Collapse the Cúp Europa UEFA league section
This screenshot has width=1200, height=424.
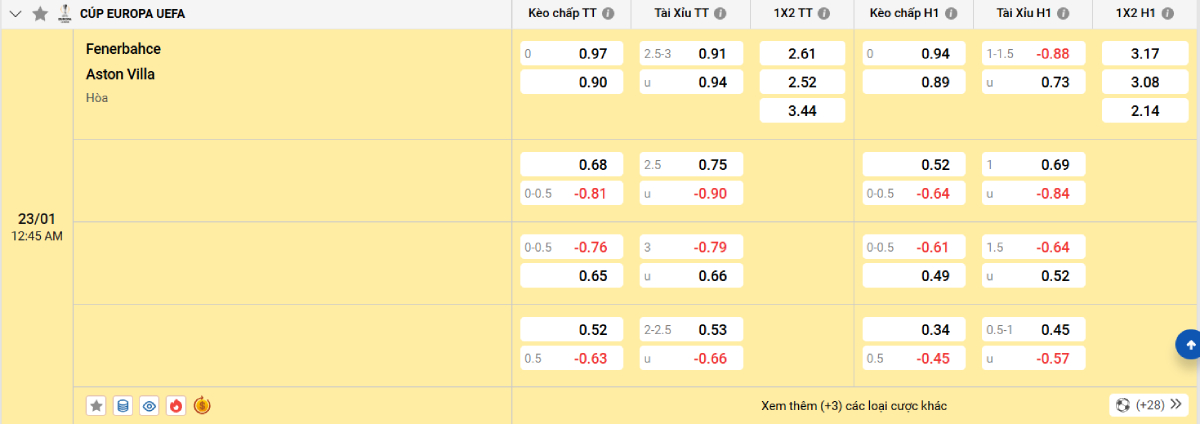[x=15, y=14]
